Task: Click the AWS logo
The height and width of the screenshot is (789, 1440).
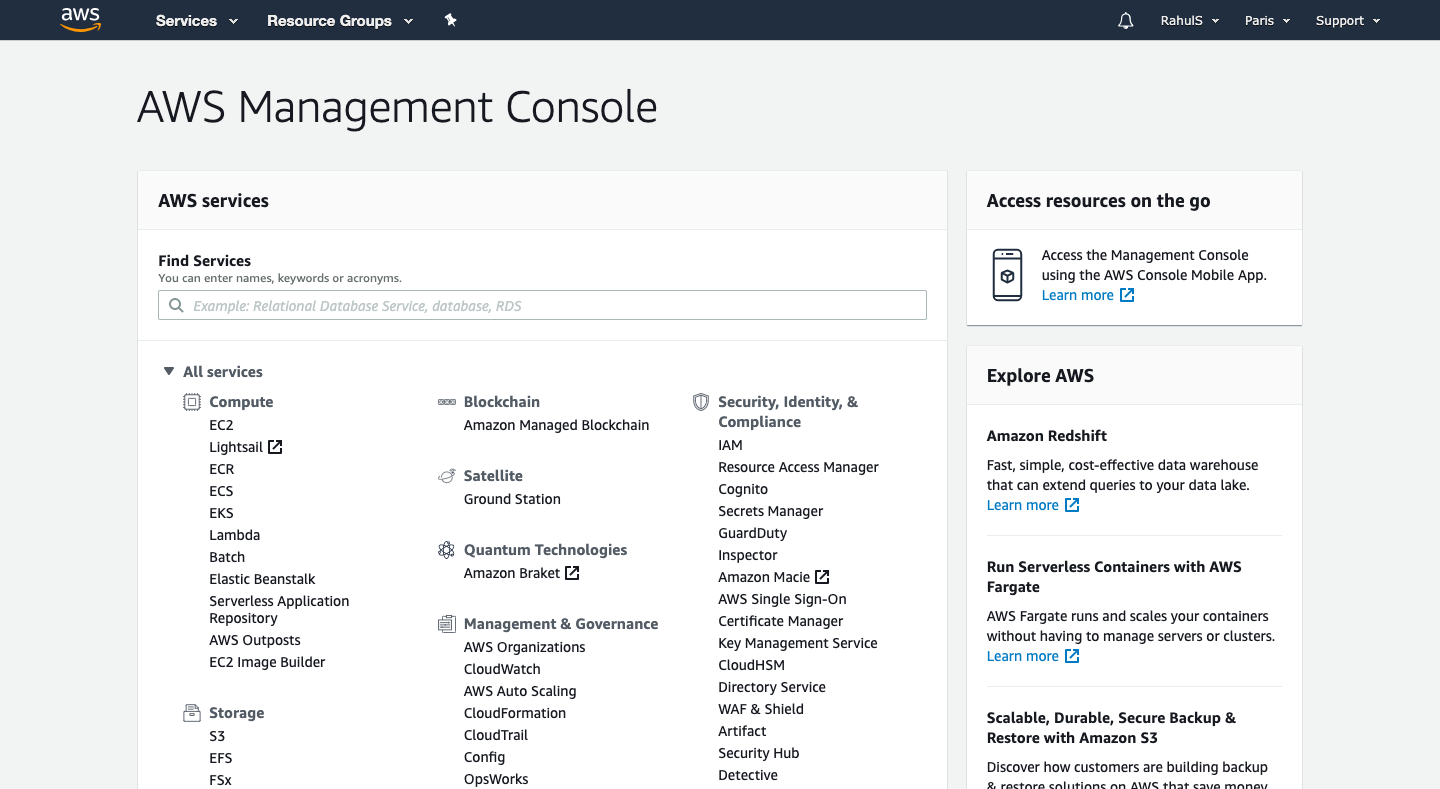Action: [80, 20]
